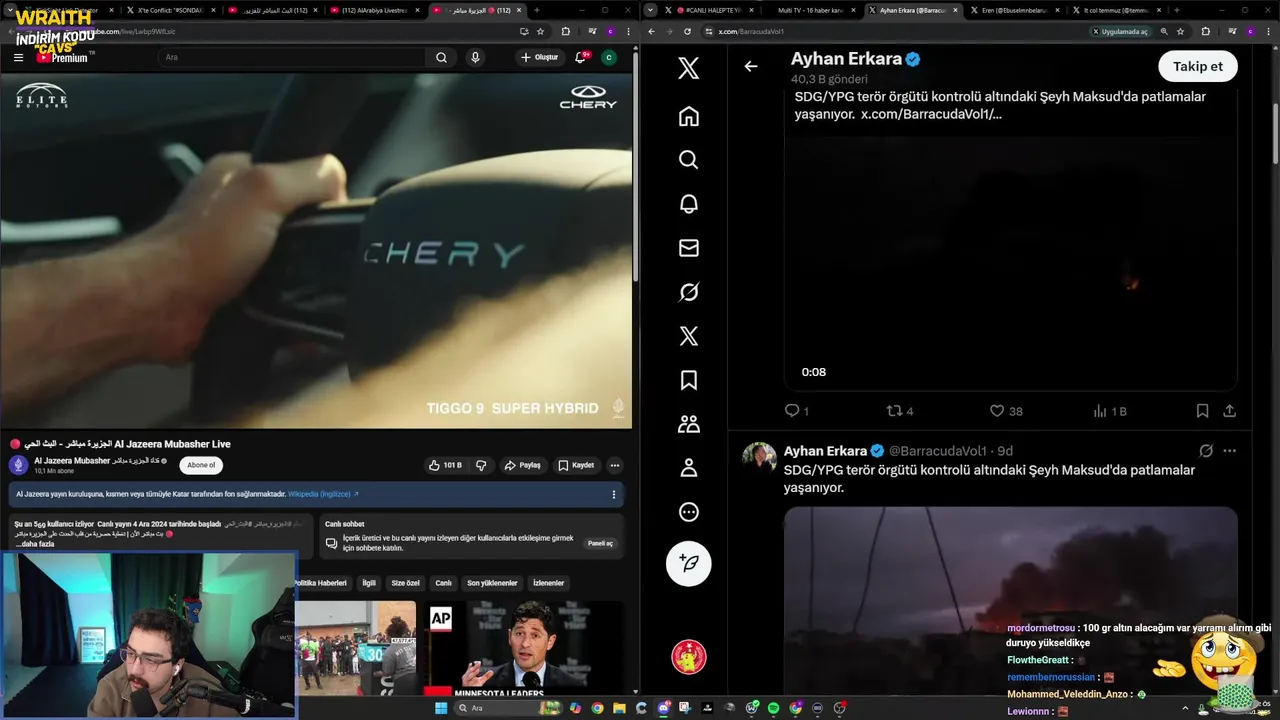Open X Communities people icon
Viewport: 1280px width, 720px height.
click(x=688, y=424)
